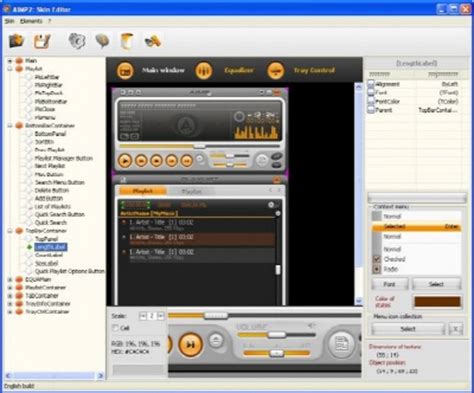
Task: Click the document icon in zoomed preview
Action: tap(341, 344)
